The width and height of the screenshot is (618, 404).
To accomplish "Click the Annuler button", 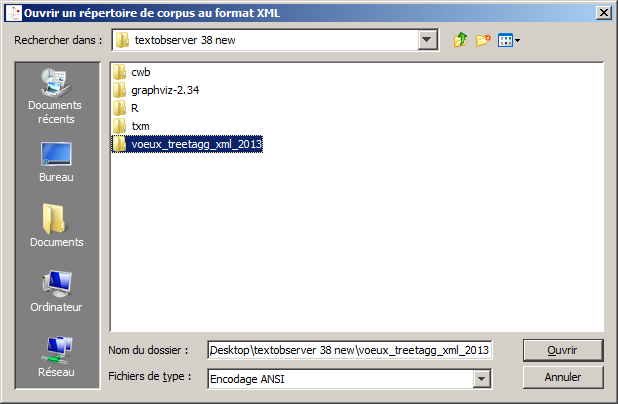I will coord(562,377).
